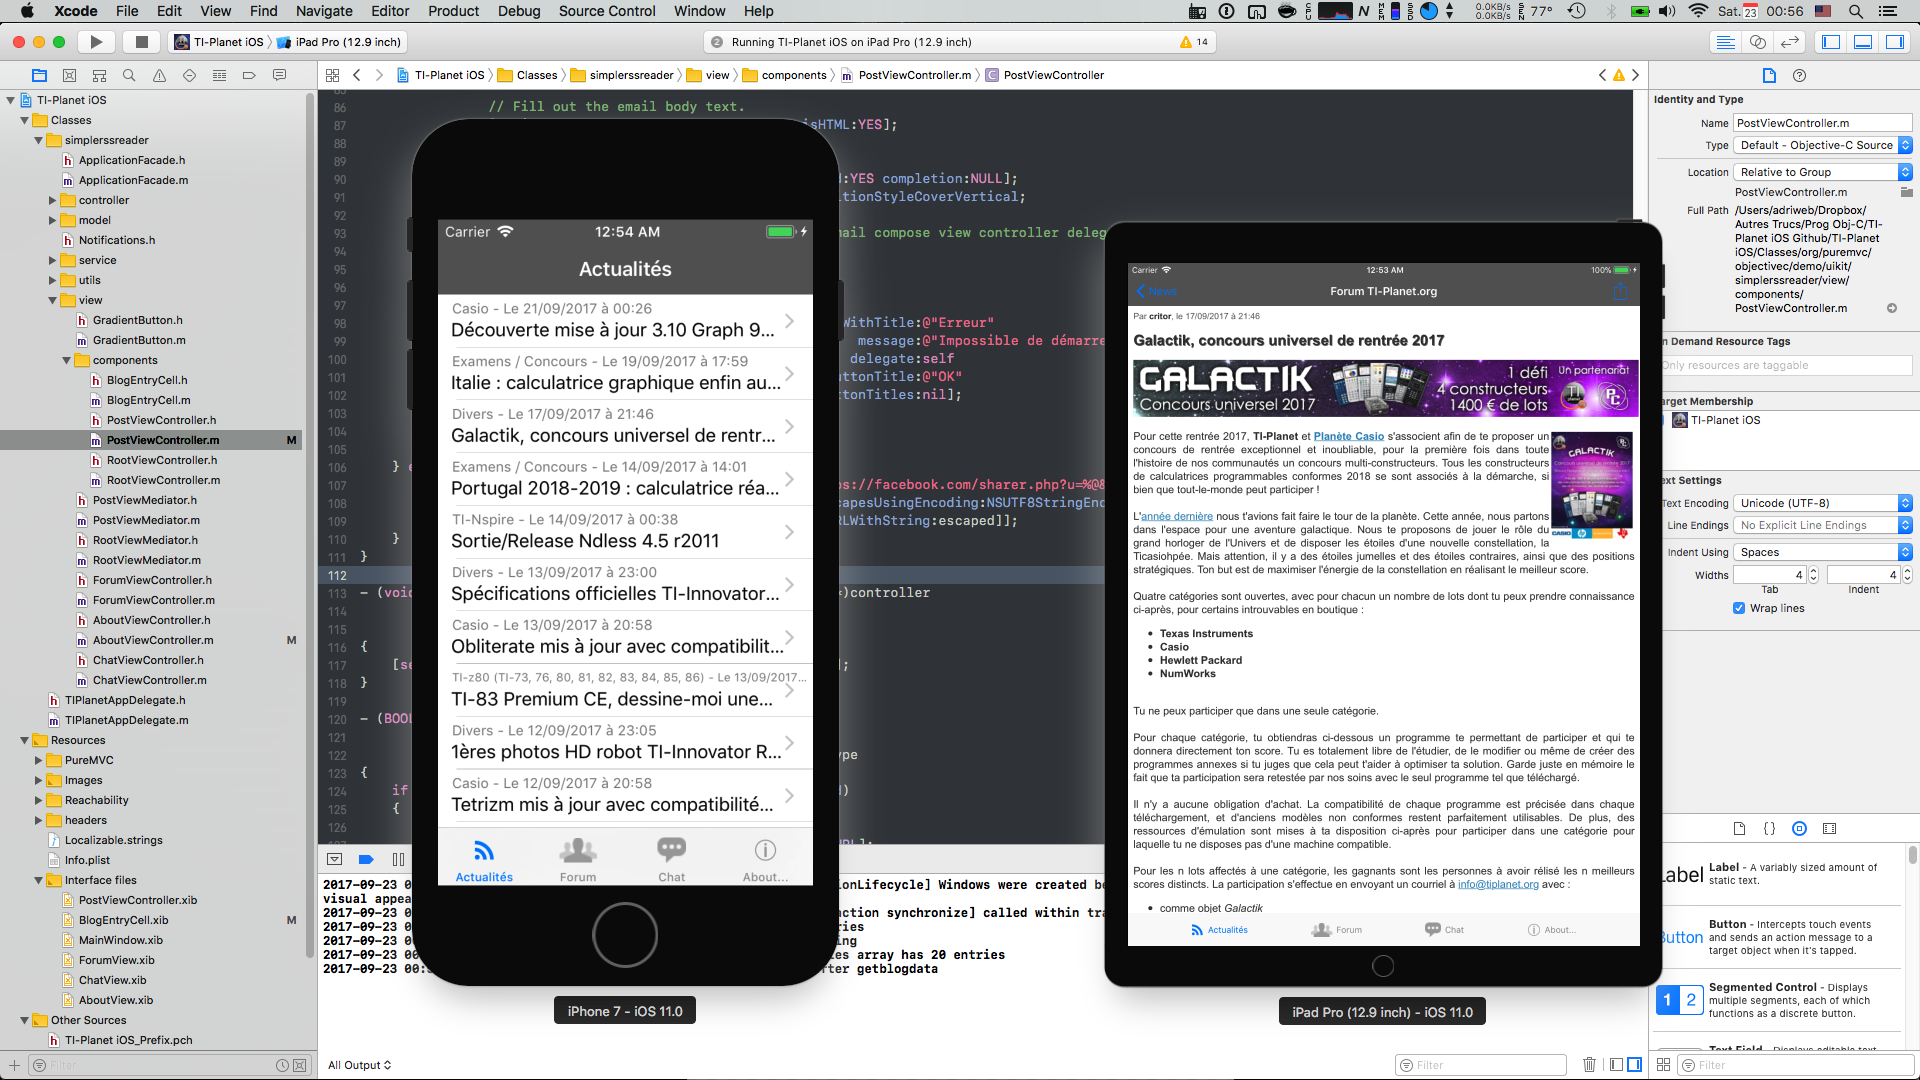
Task: Click the Stop button in Xcode toolbar
Action: point(142,42)
